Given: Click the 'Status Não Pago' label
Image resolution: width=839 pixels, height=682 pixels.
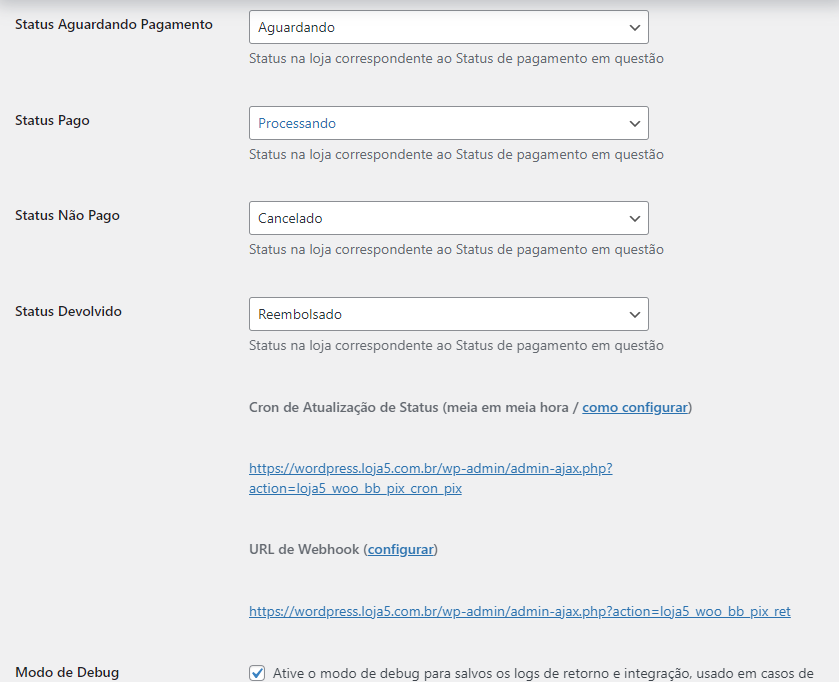Looking at the screenshot, I should pos(67,216).
